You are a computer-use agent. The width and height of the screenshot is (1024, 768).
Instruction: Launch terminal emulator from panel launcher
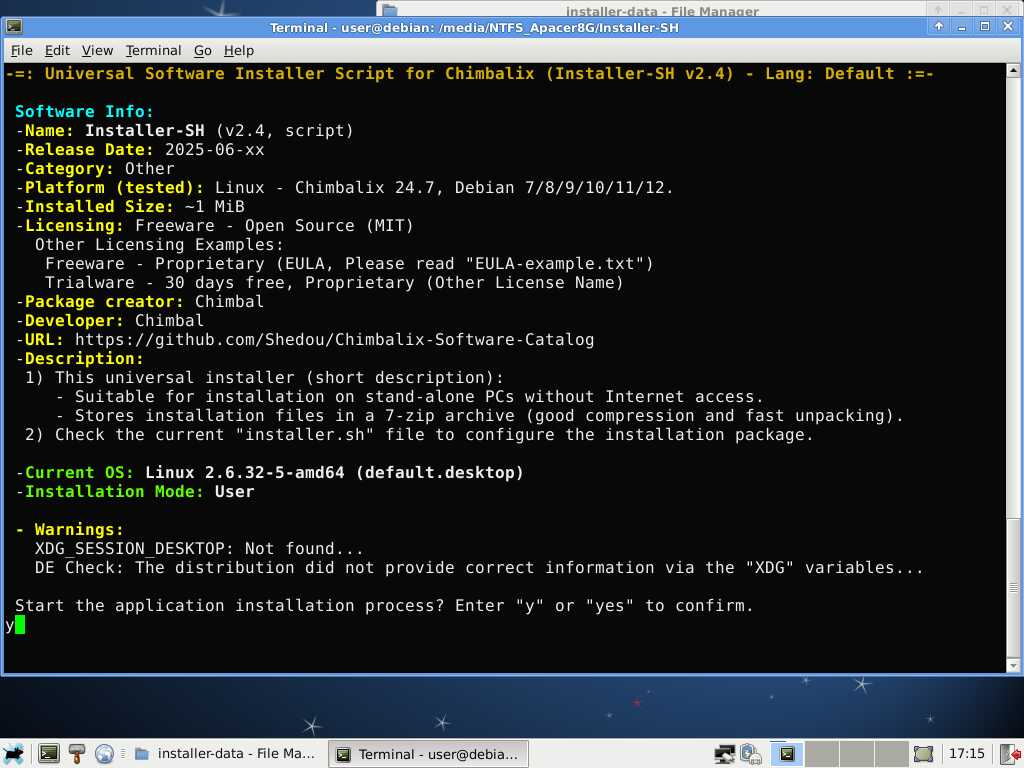coord(48,754)
